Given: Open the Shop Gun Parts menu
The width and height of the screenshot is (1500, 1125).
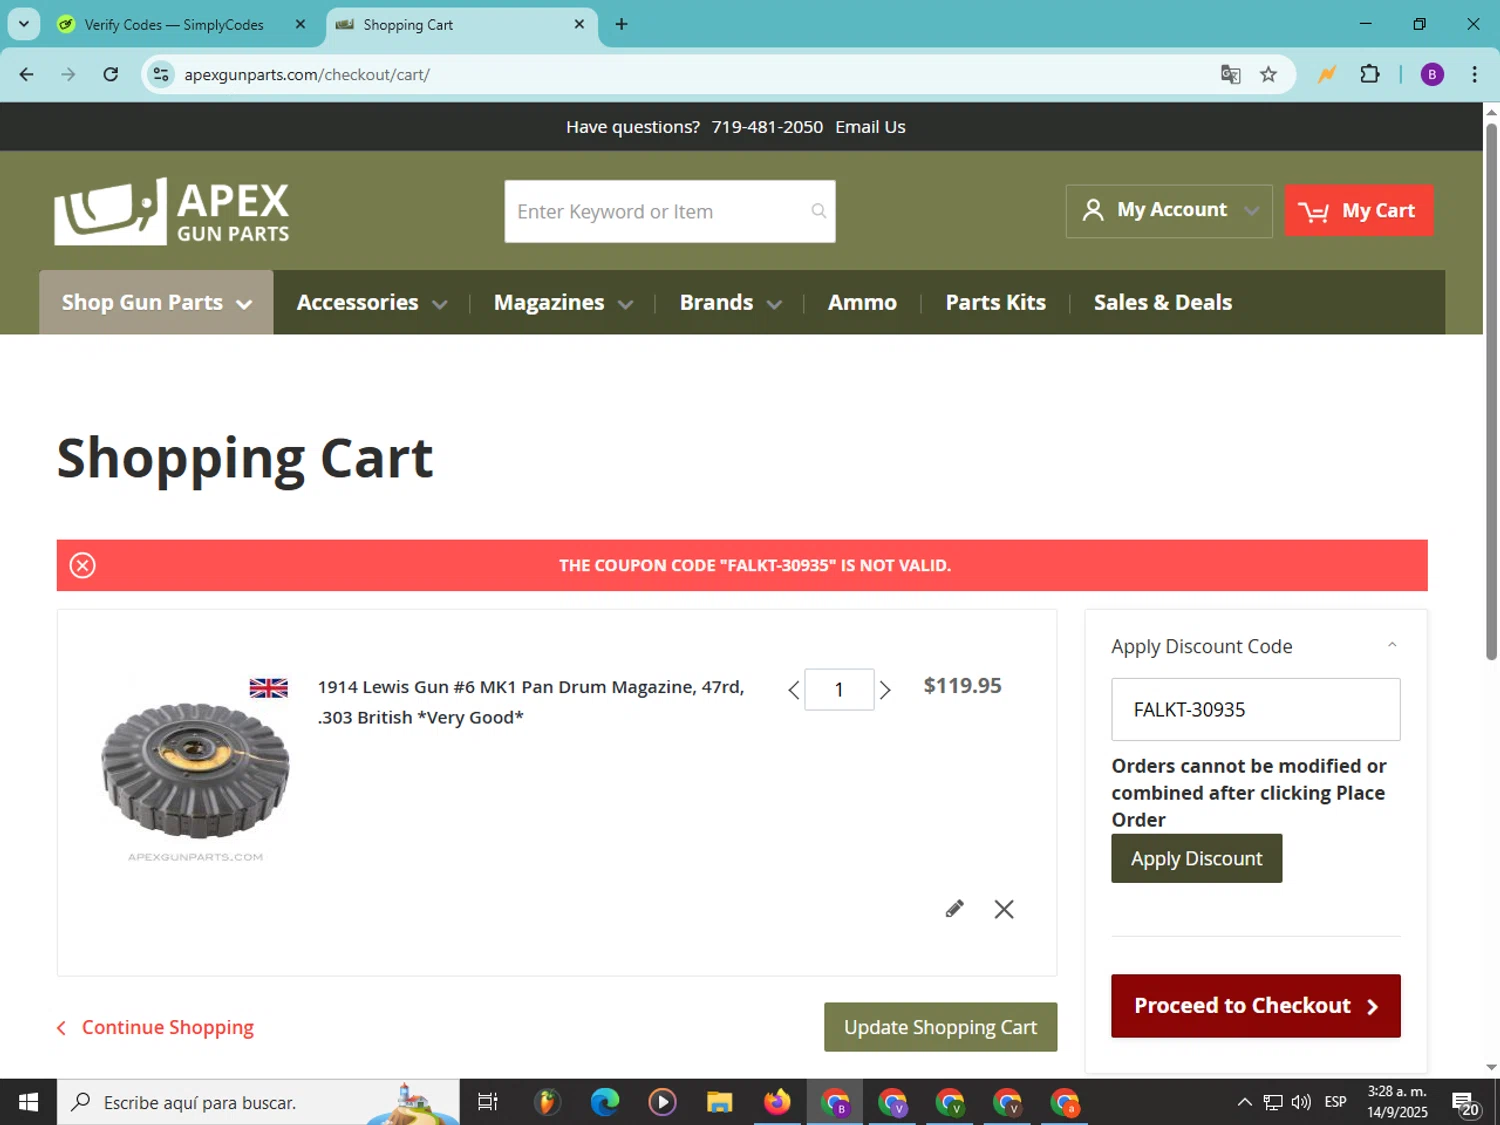Looking at the screenshot, I should tap(156, 302).
